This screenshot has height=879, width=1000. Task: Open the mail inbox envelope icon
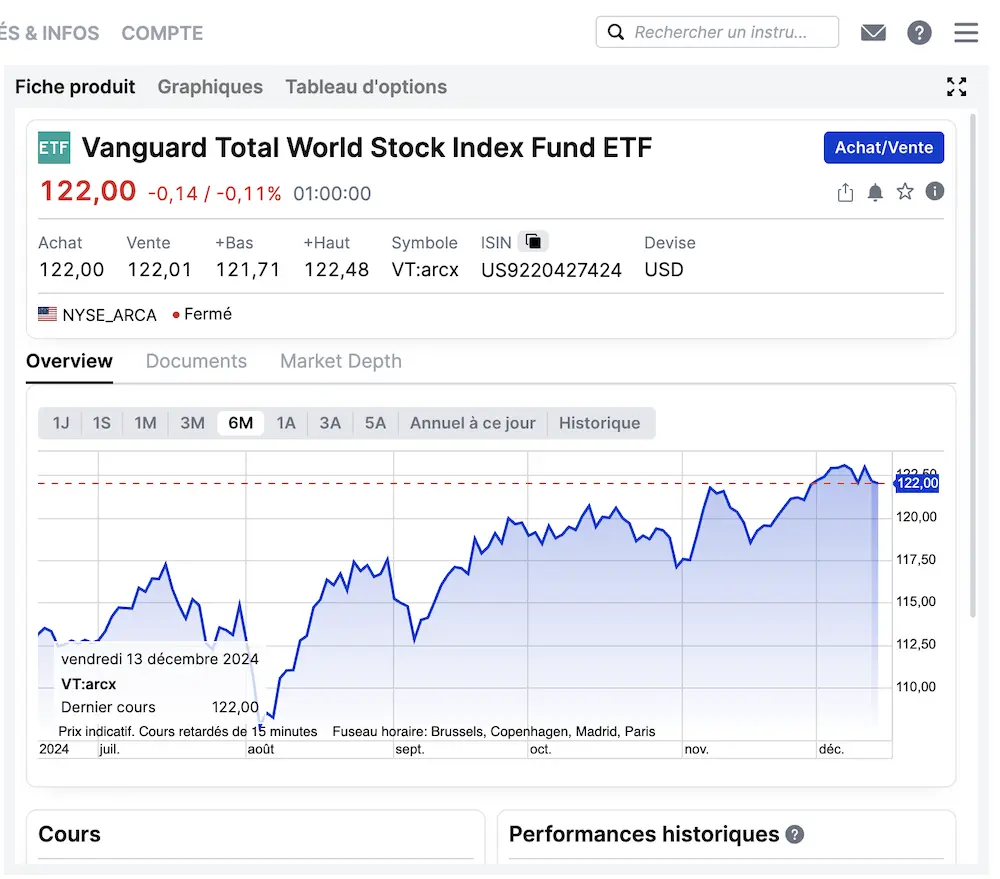coord(873,33)
